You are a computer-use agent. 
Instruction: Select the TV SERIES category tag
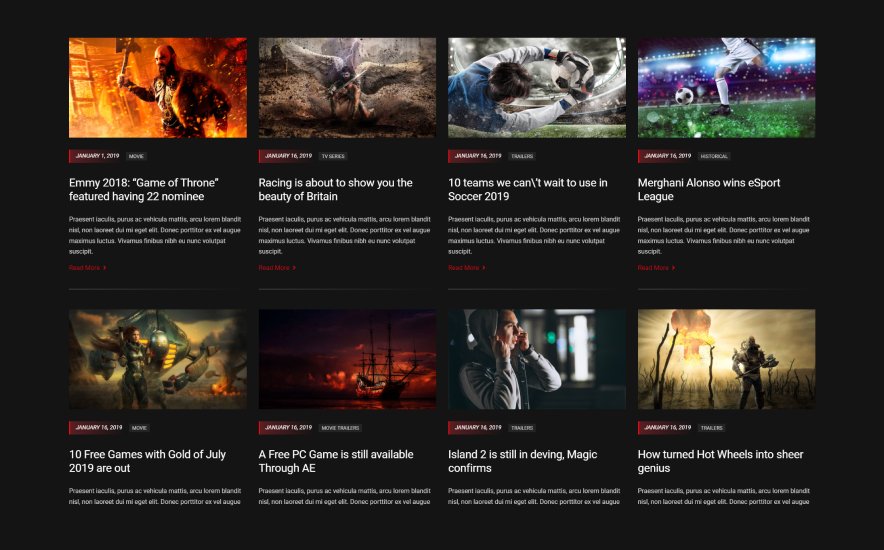point(333,156)
